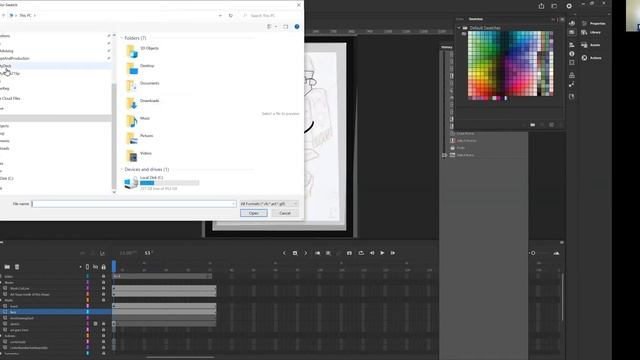Switch to the Swatches tab
This screenshot has height=360, width=640.
(x=476, y=19)
